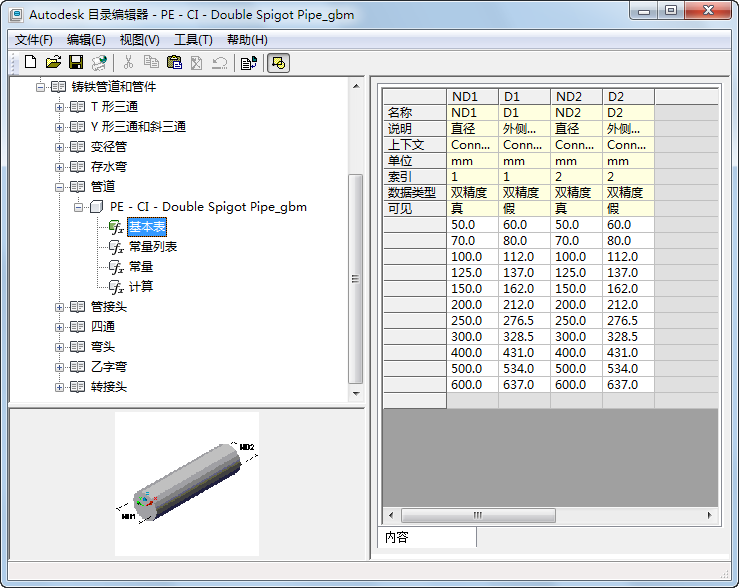Click the book icon beside T 形三通
This screenshot has height=588, width=739.
pyautogui.click(x=77, y=107)
